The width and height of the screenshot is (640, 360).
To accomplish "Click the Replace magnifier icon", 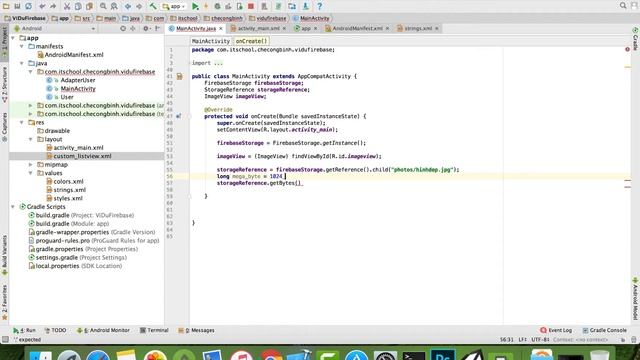I will [x=114, y=6].
